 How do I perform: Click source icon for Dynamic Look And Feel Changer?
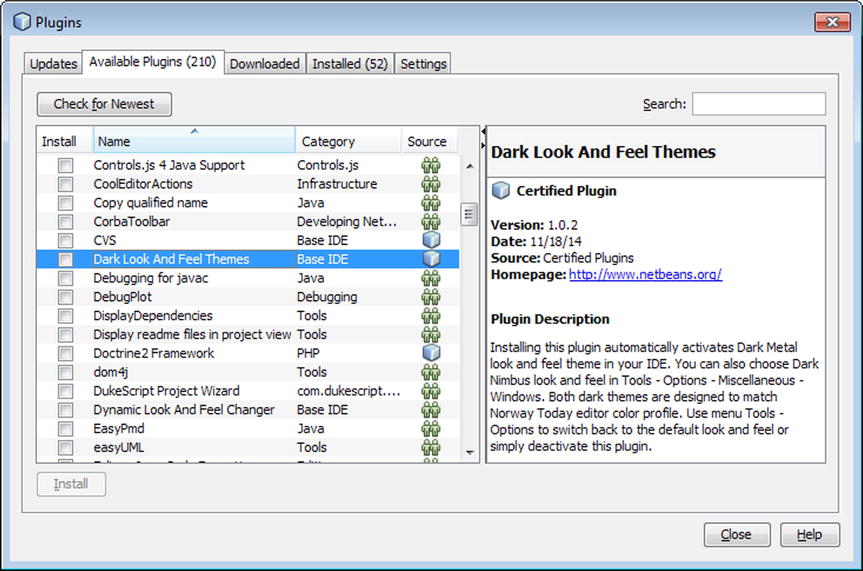pos(431,410)
